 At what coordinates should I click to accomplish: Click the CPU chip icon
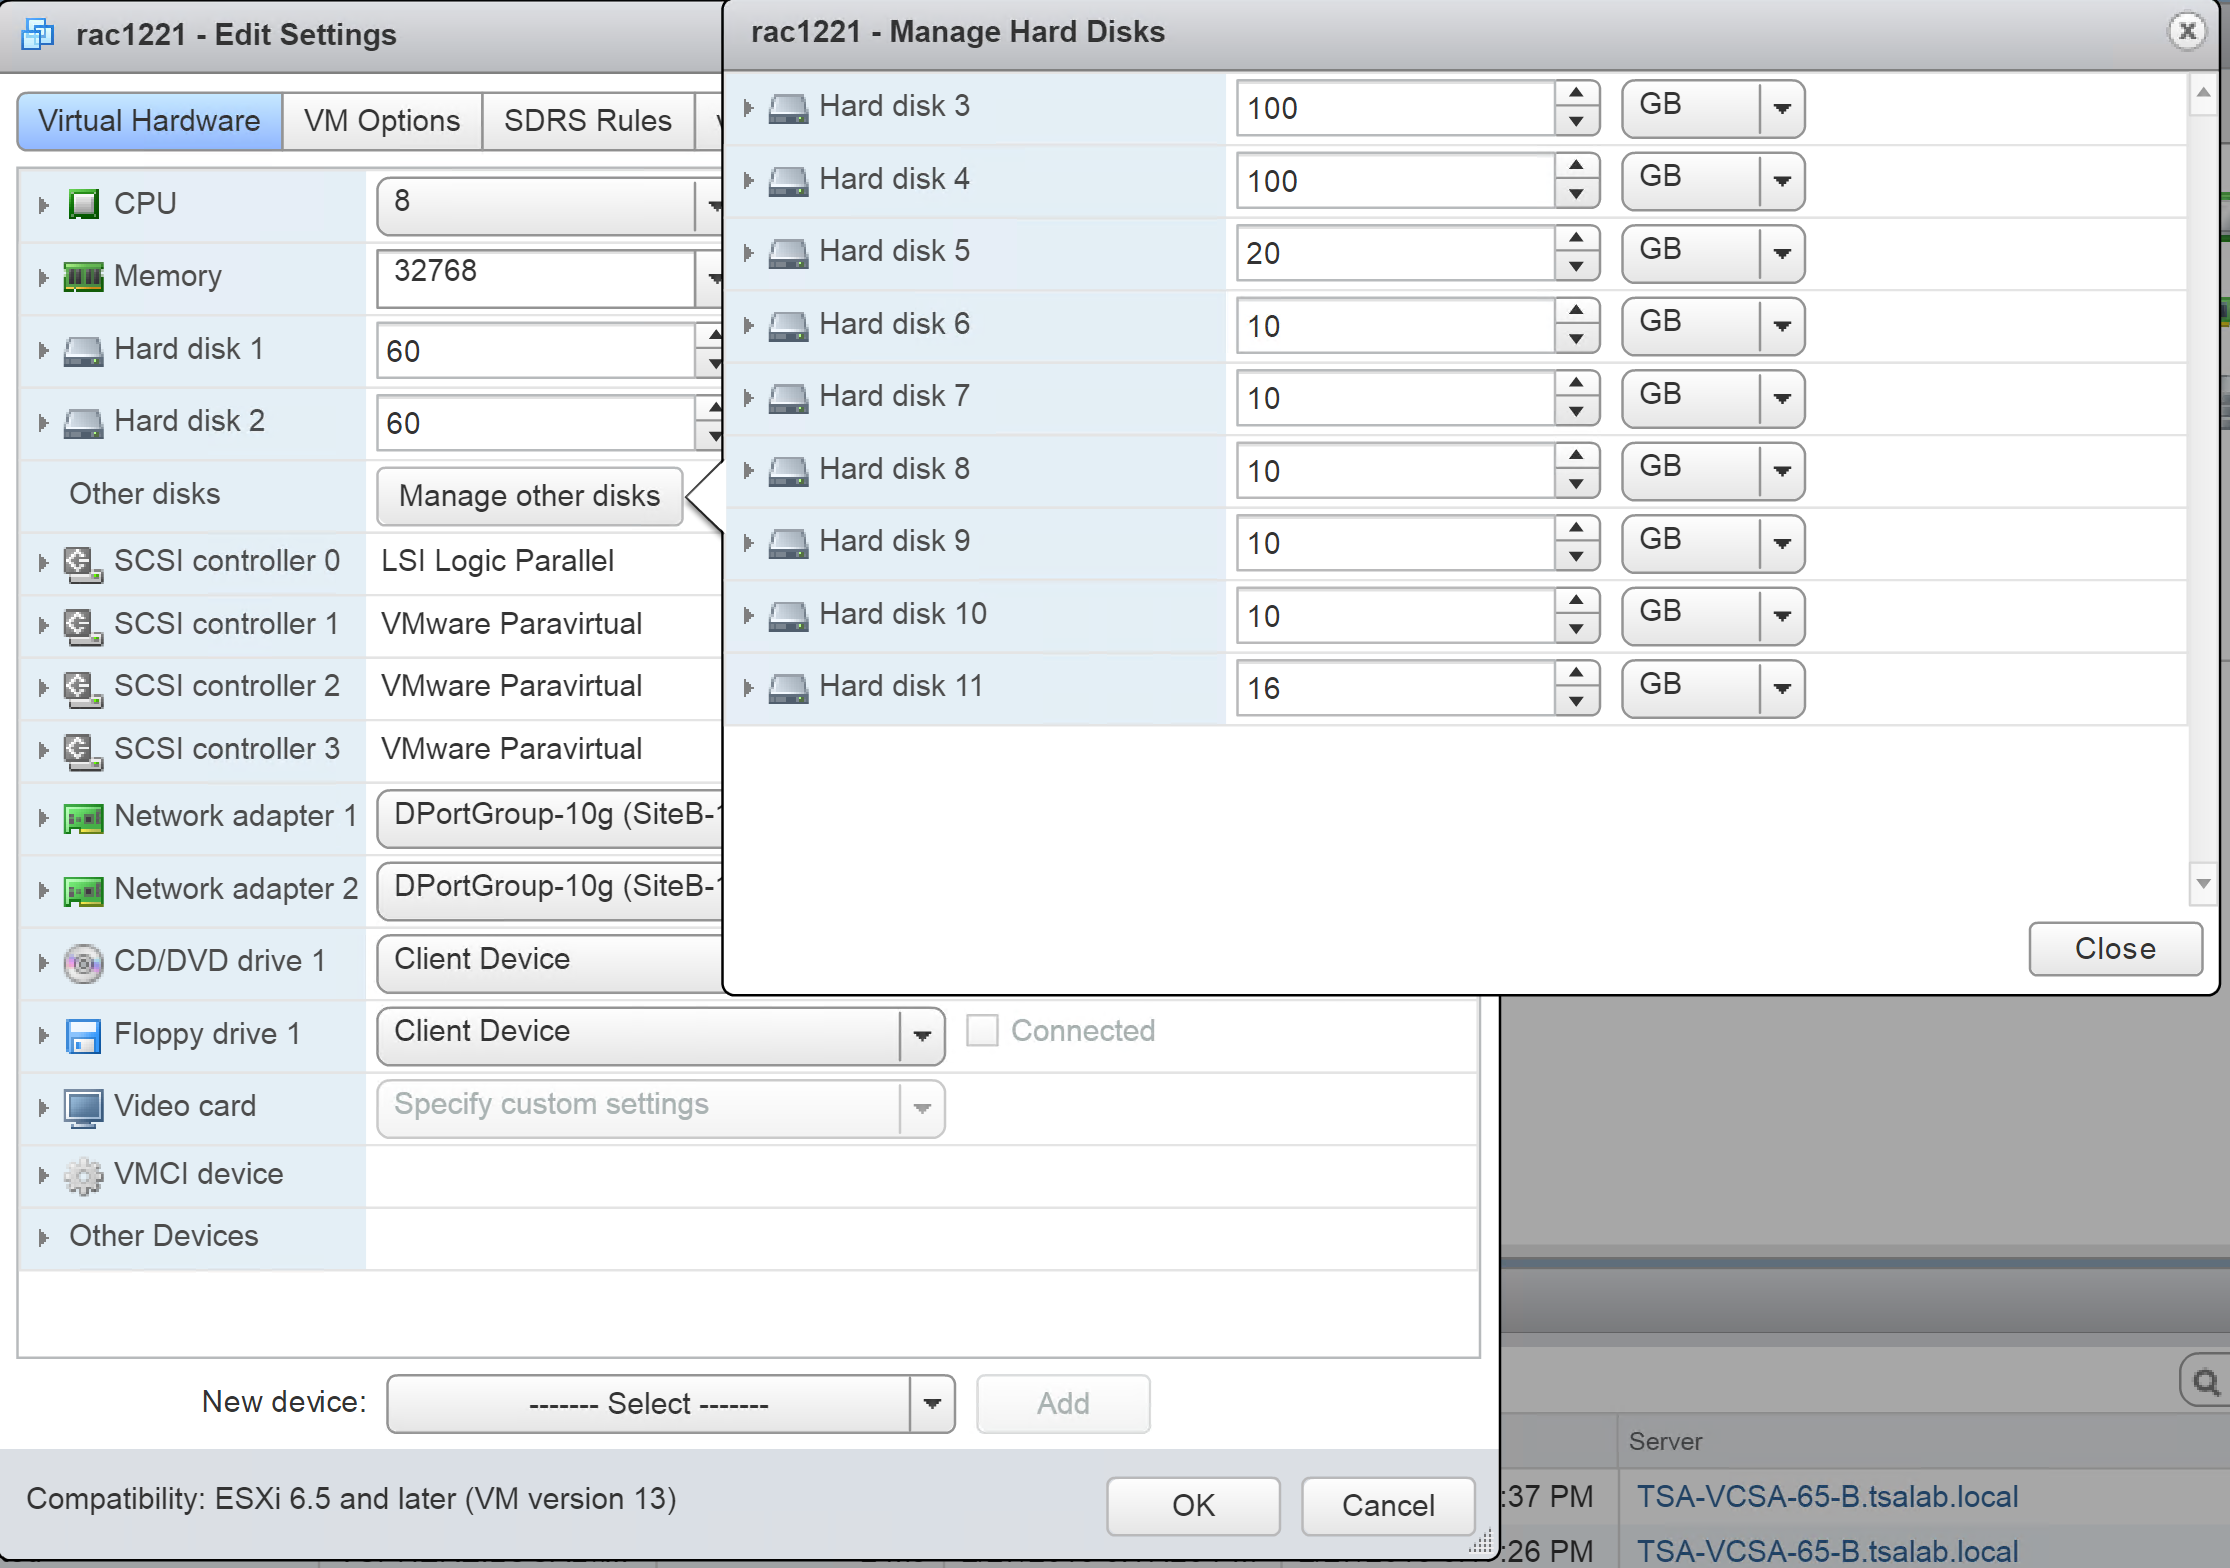84,204
